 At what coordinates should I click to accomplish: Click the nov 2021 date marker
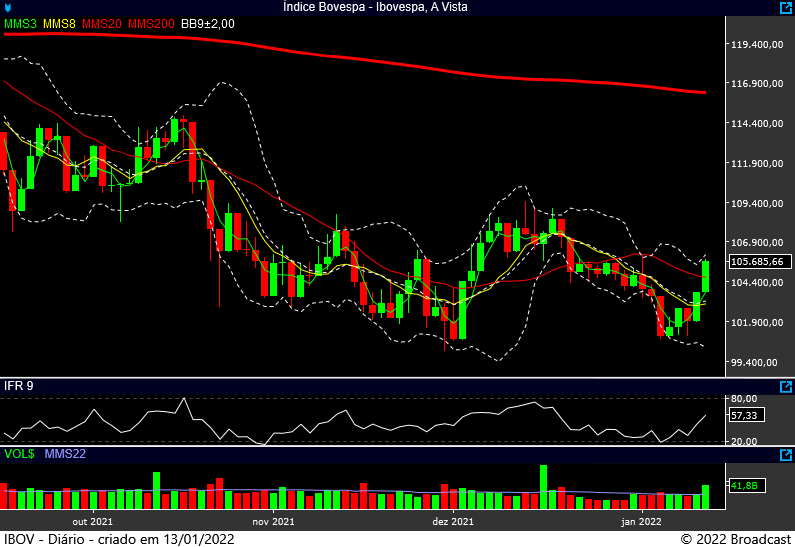pos(273,521)
